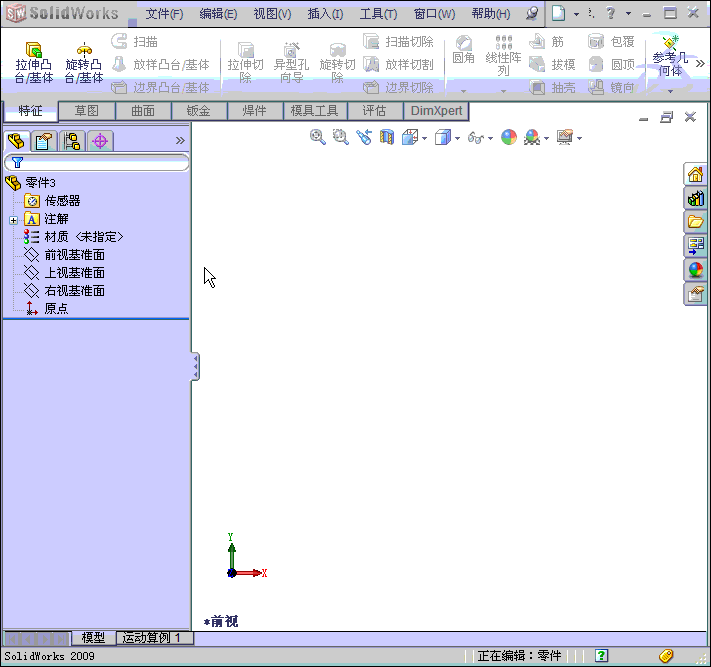Expand the CommandManager toolbar overflow chevron
Viewport: 711px width, 667px height.
point(700,63)
